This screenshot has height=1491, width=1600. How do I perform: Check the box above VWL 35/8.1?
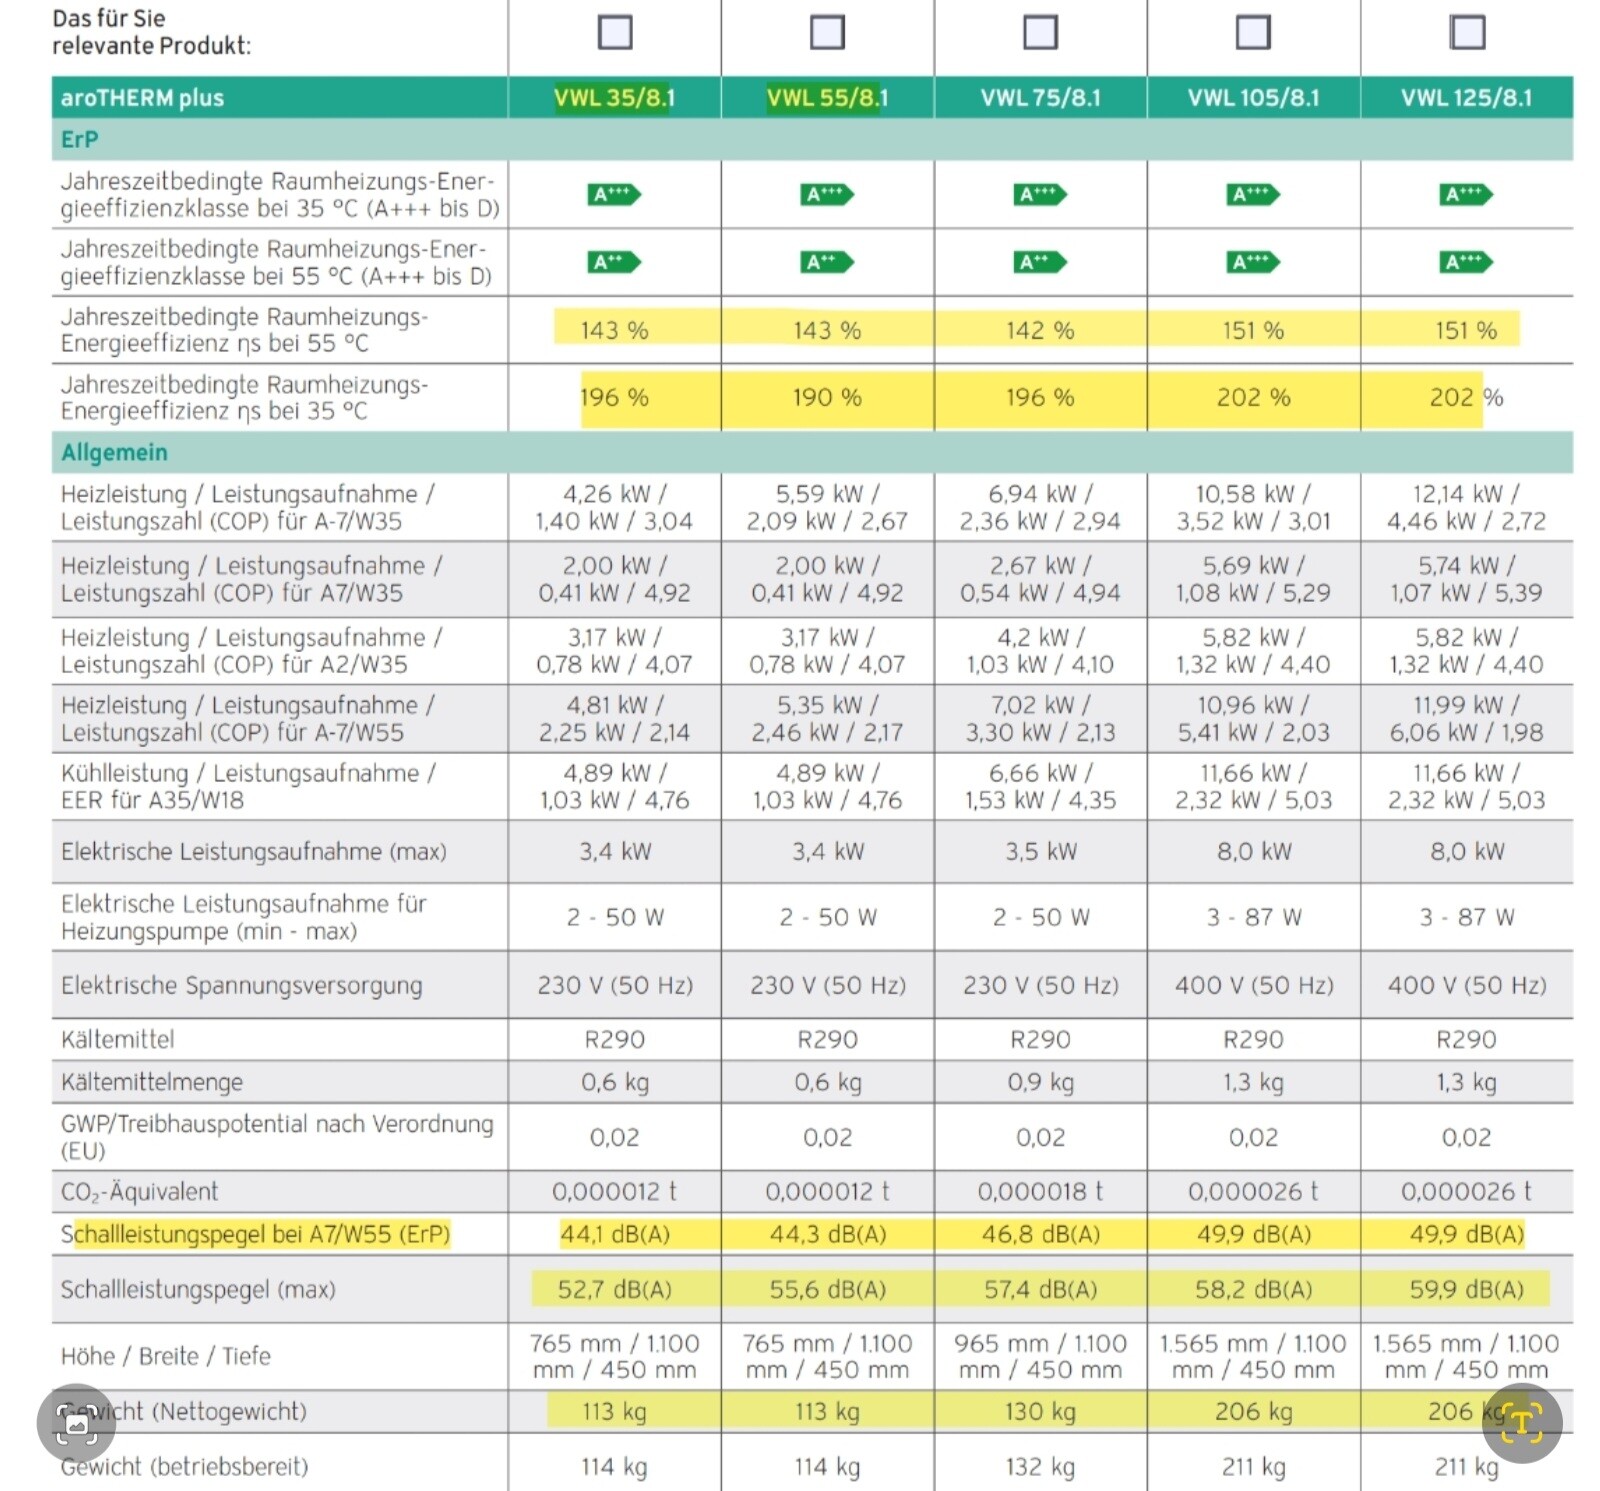(614, 32)
